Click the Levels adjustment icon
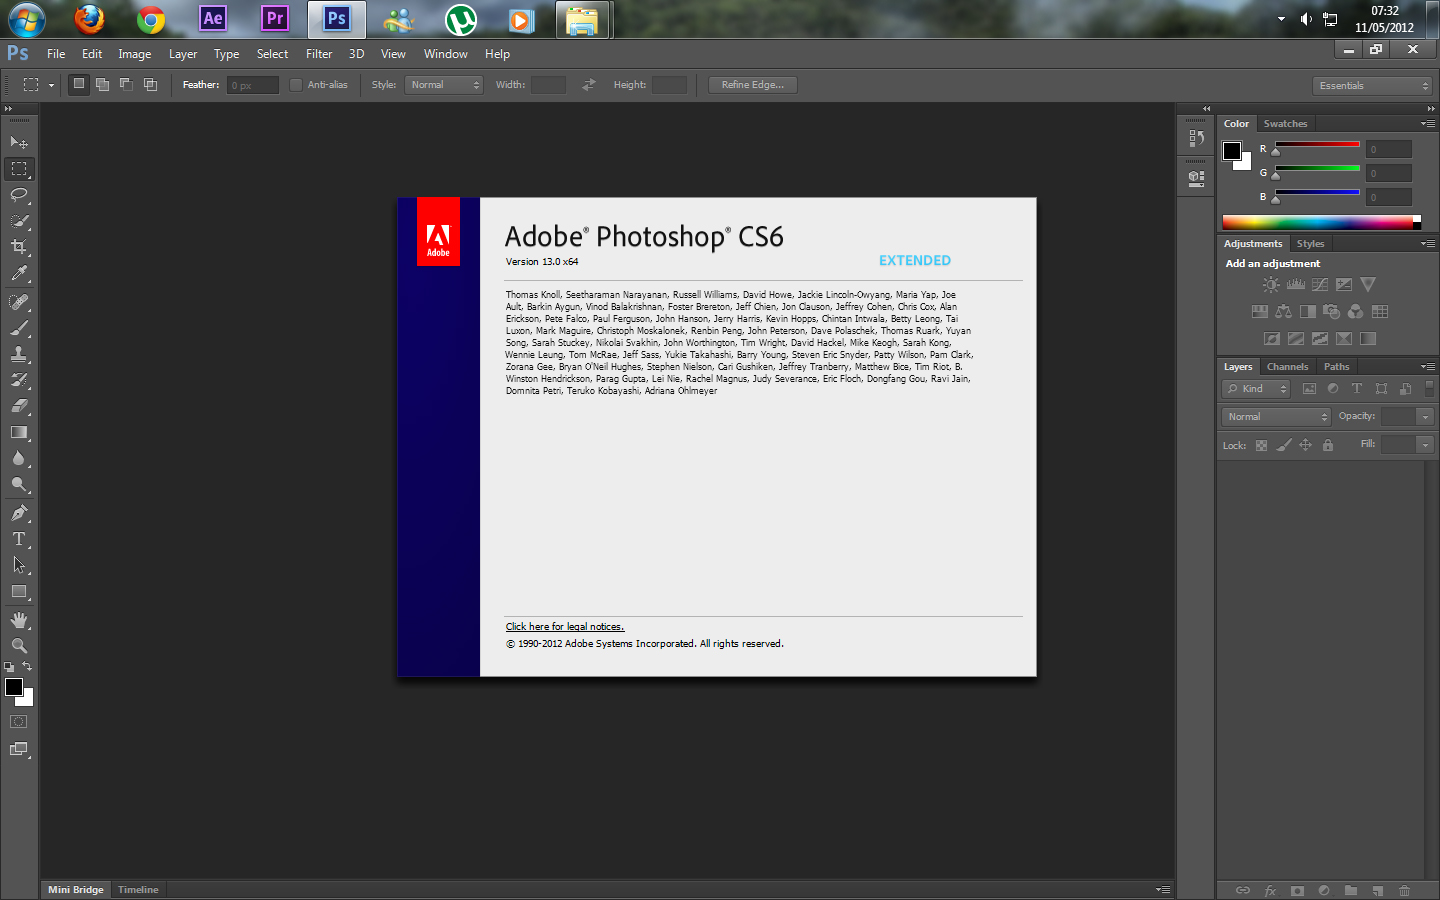Screen dimensions: 1440x900 pos(1296,285)
